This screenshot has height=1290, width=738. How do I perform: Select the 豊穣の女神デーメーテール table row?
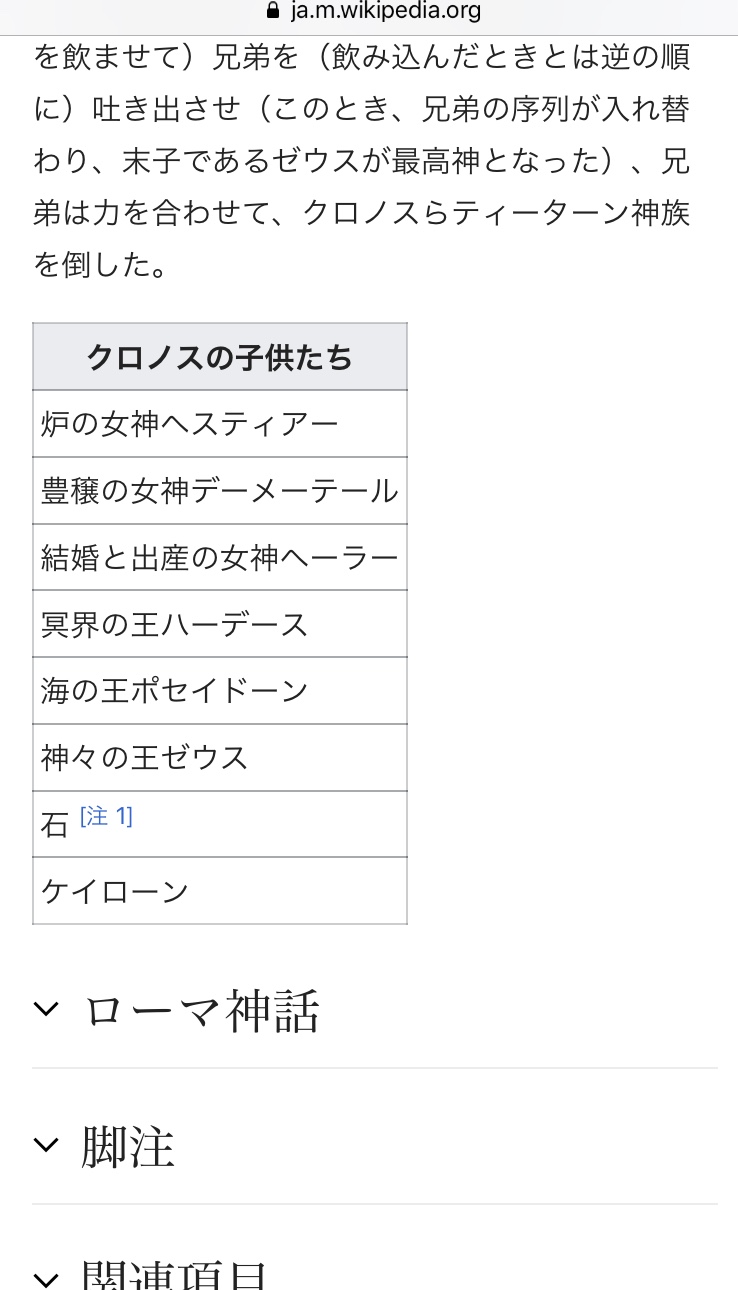(x=219, y=491)
